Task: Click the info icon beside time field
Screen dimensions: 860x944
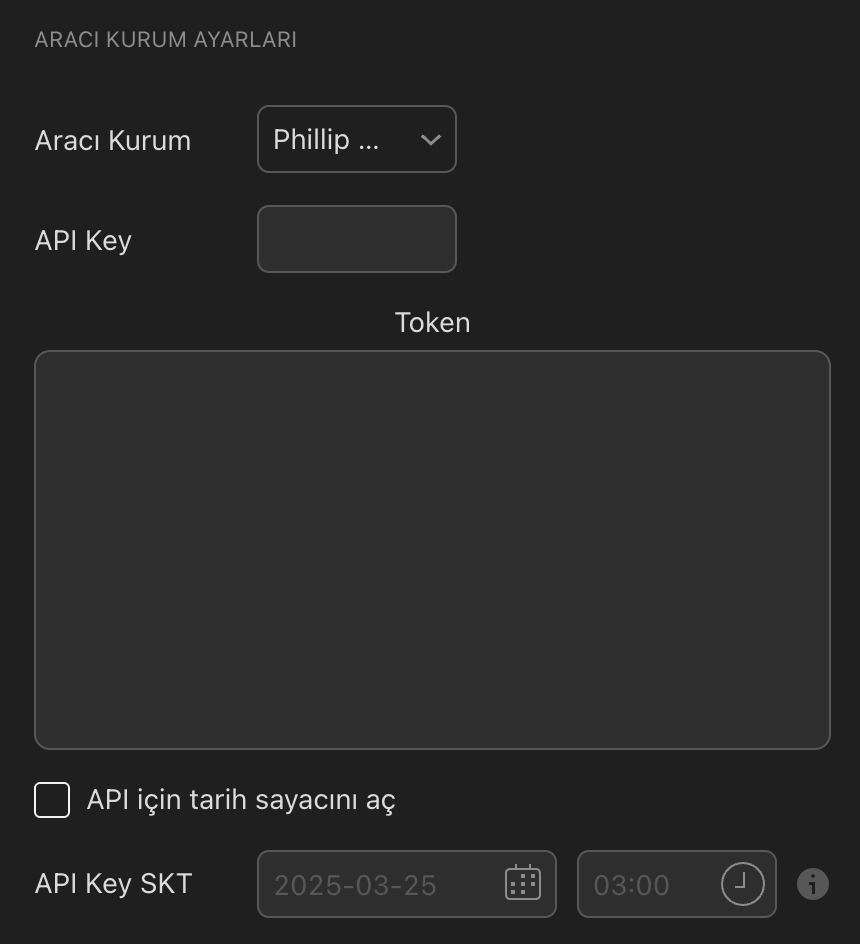Action: click(x=812, y=884)
